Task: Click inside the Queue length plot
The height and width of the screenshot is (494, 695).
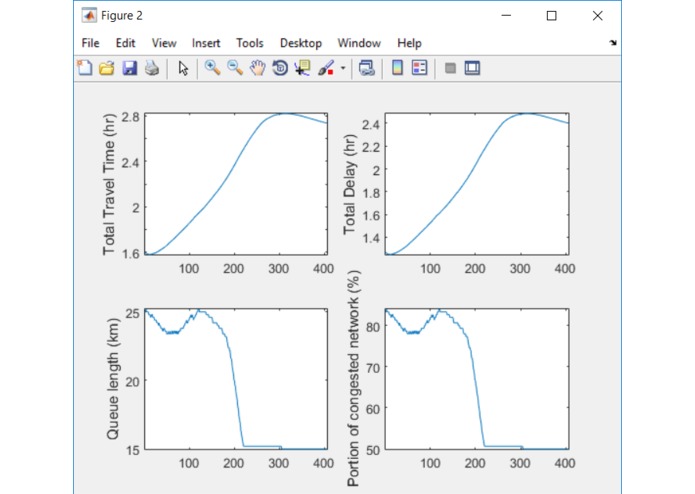Action: (x=236, y=379)
